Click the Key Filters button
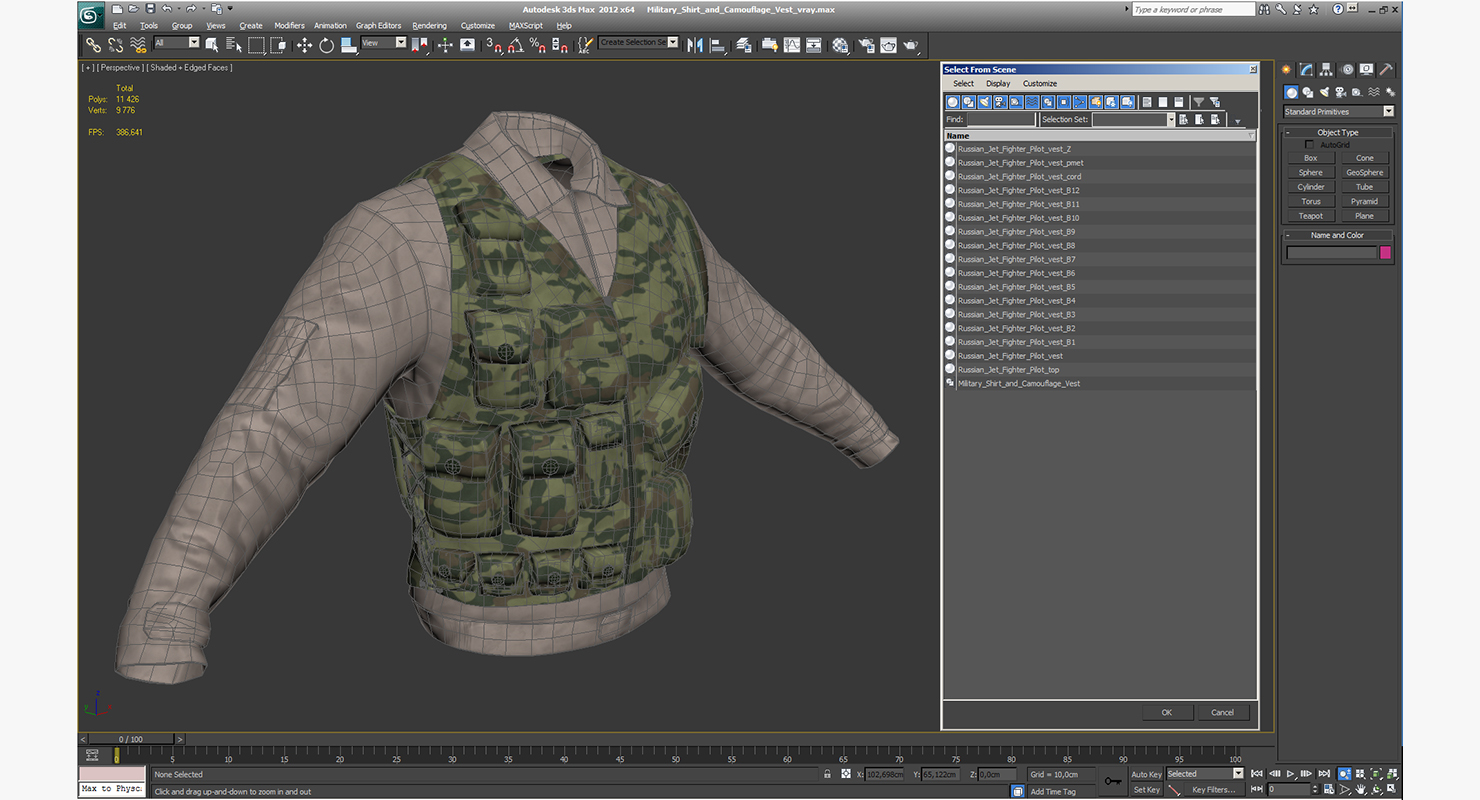This screenshot has height=800, width=1480. click(x=1213, y=790)
